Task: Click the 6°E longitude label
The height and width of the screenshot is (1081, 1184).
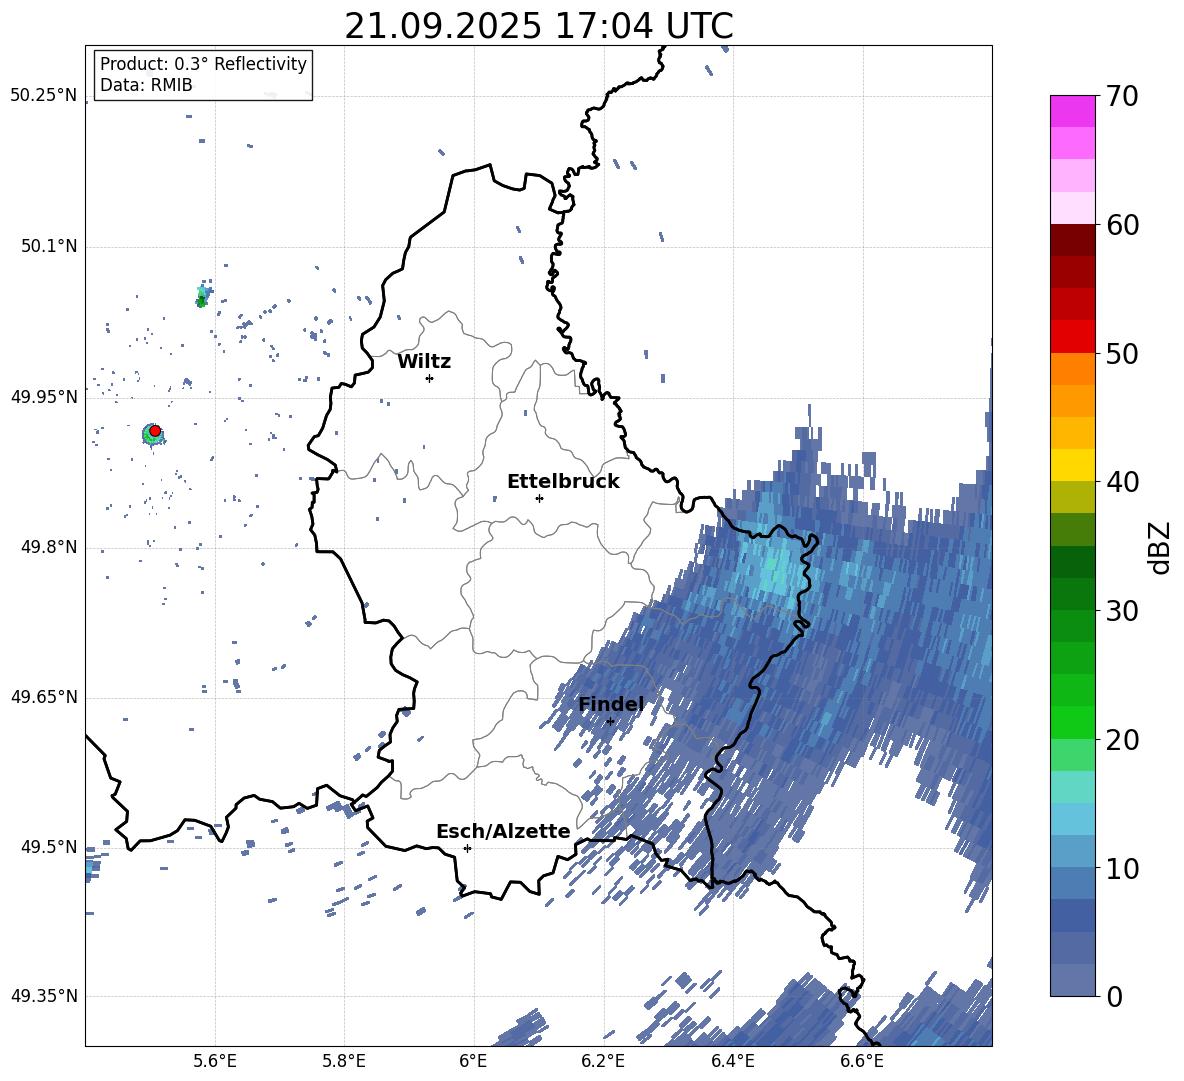Action: 473,1061
